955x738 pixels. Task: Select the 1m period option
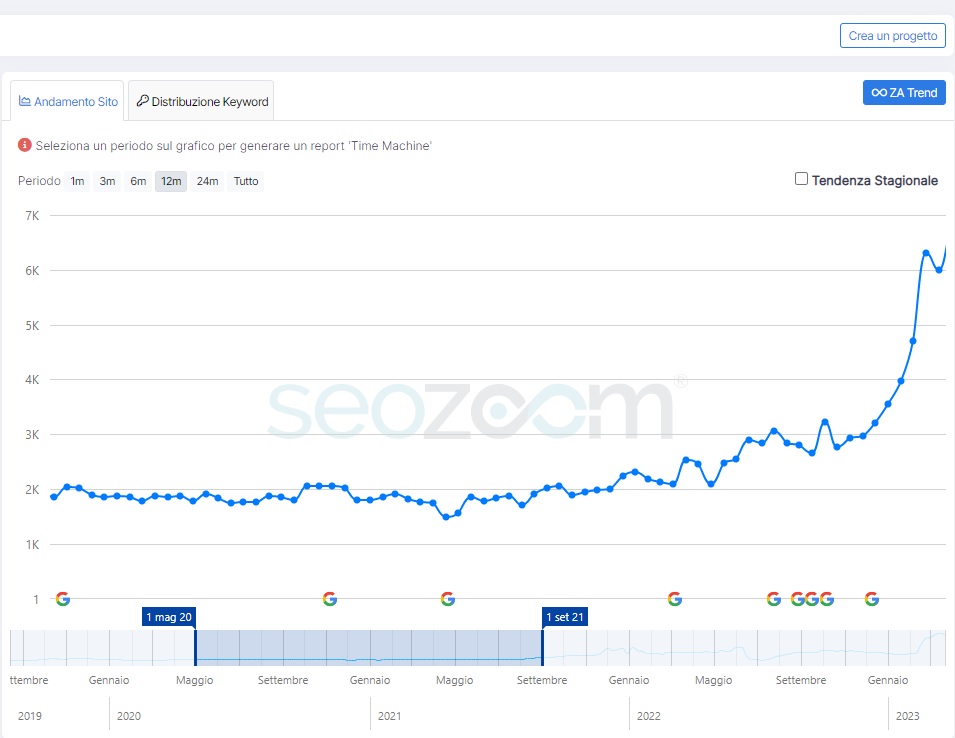(x=77, y=181)
